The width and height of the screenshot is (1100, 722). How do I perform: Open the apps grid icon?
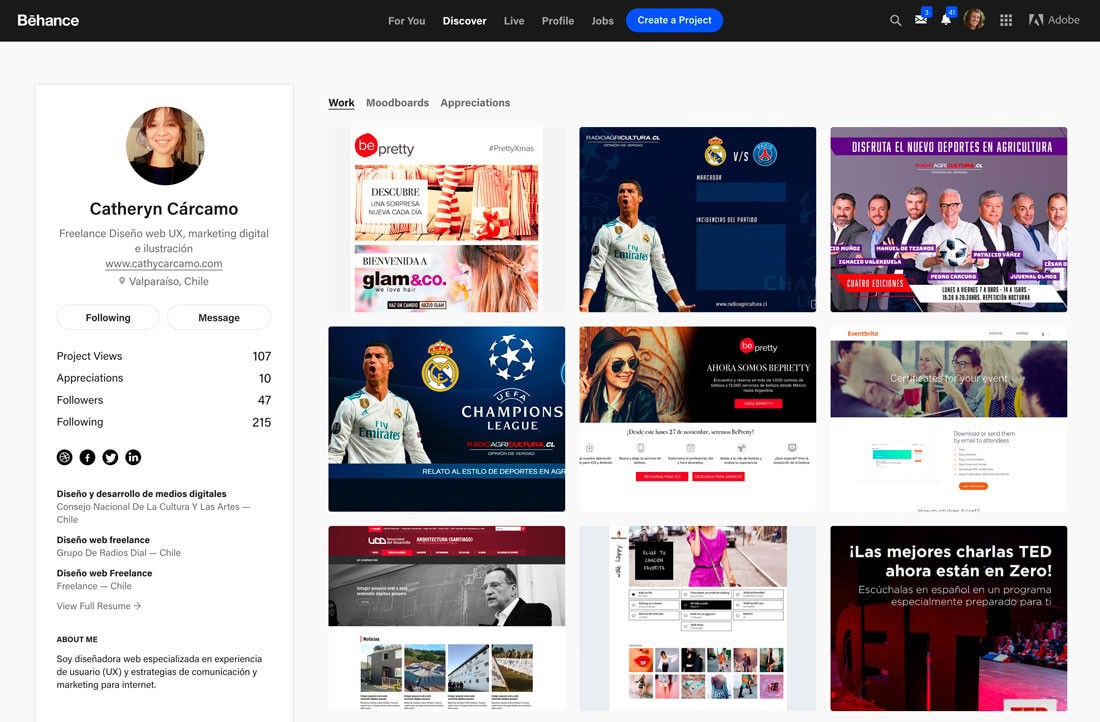click(1006, 20)
